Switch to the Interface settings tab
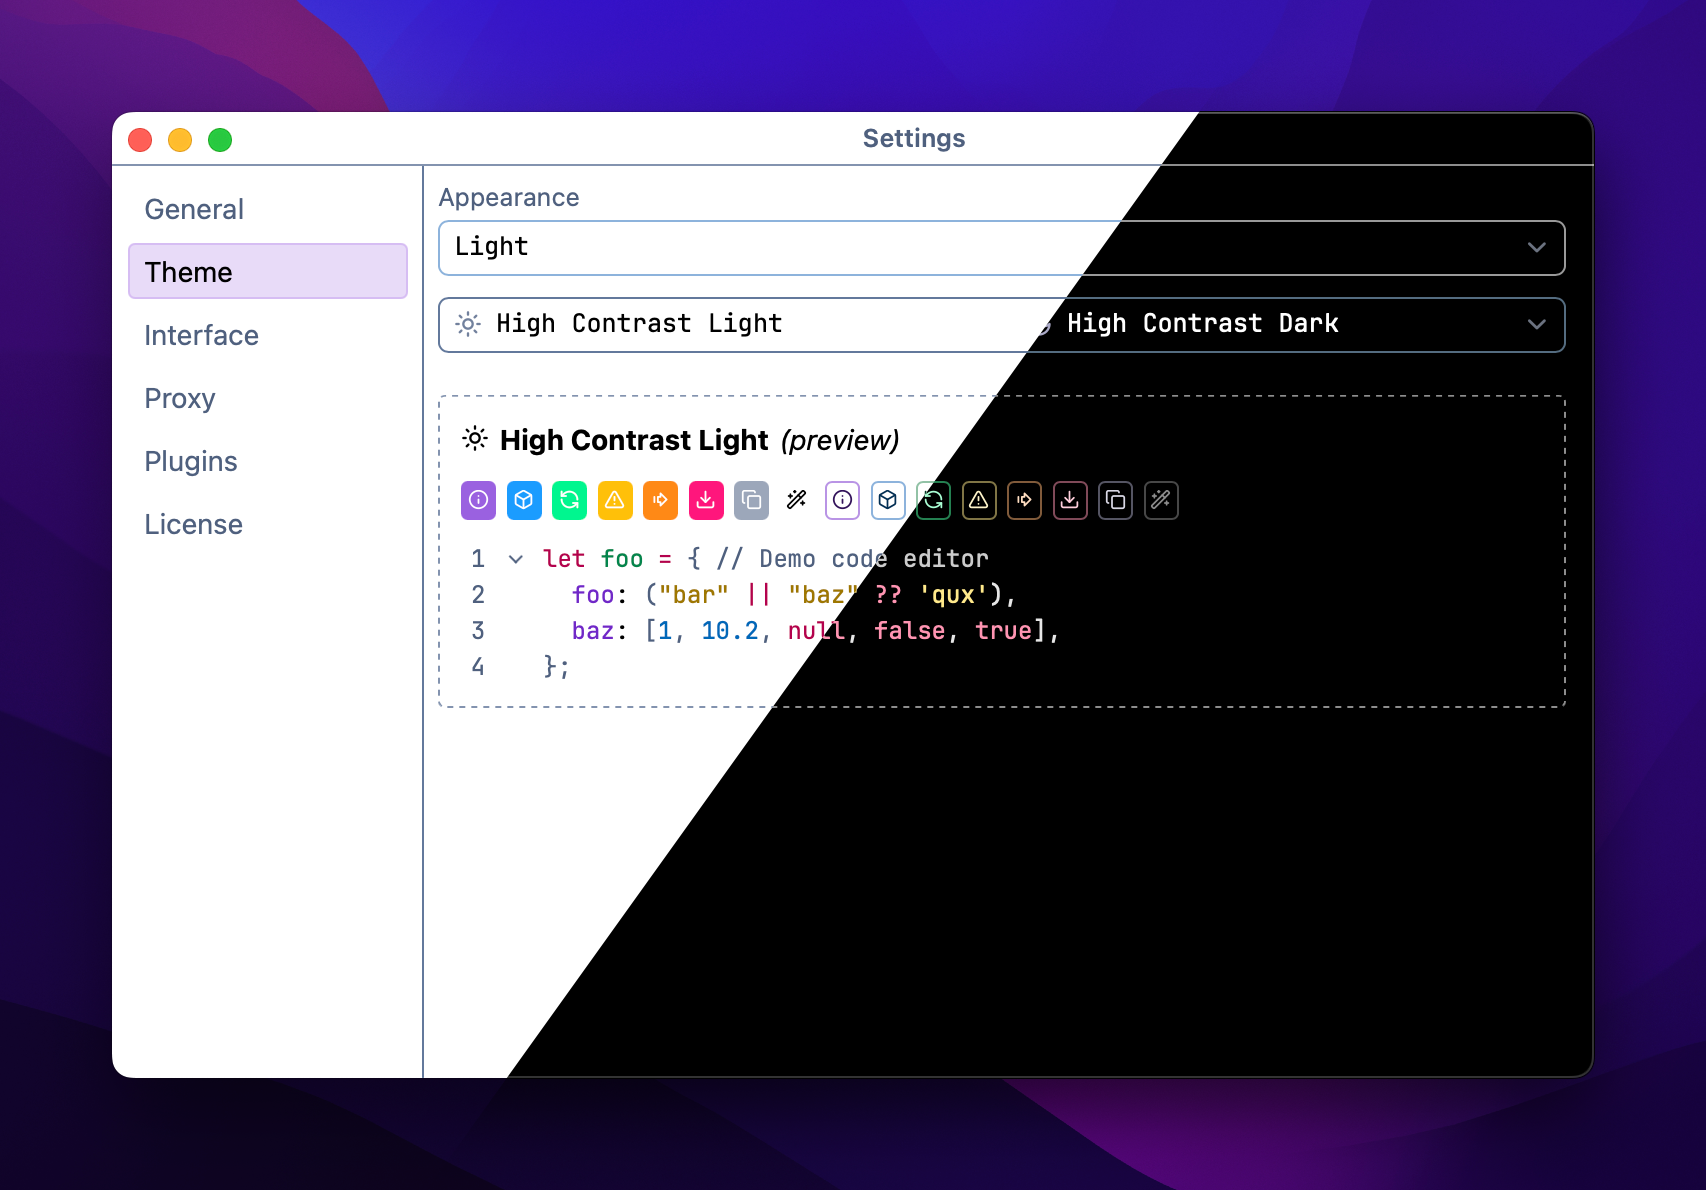Viewport: 1706px width, 1190px height. [x=201, y=335]
